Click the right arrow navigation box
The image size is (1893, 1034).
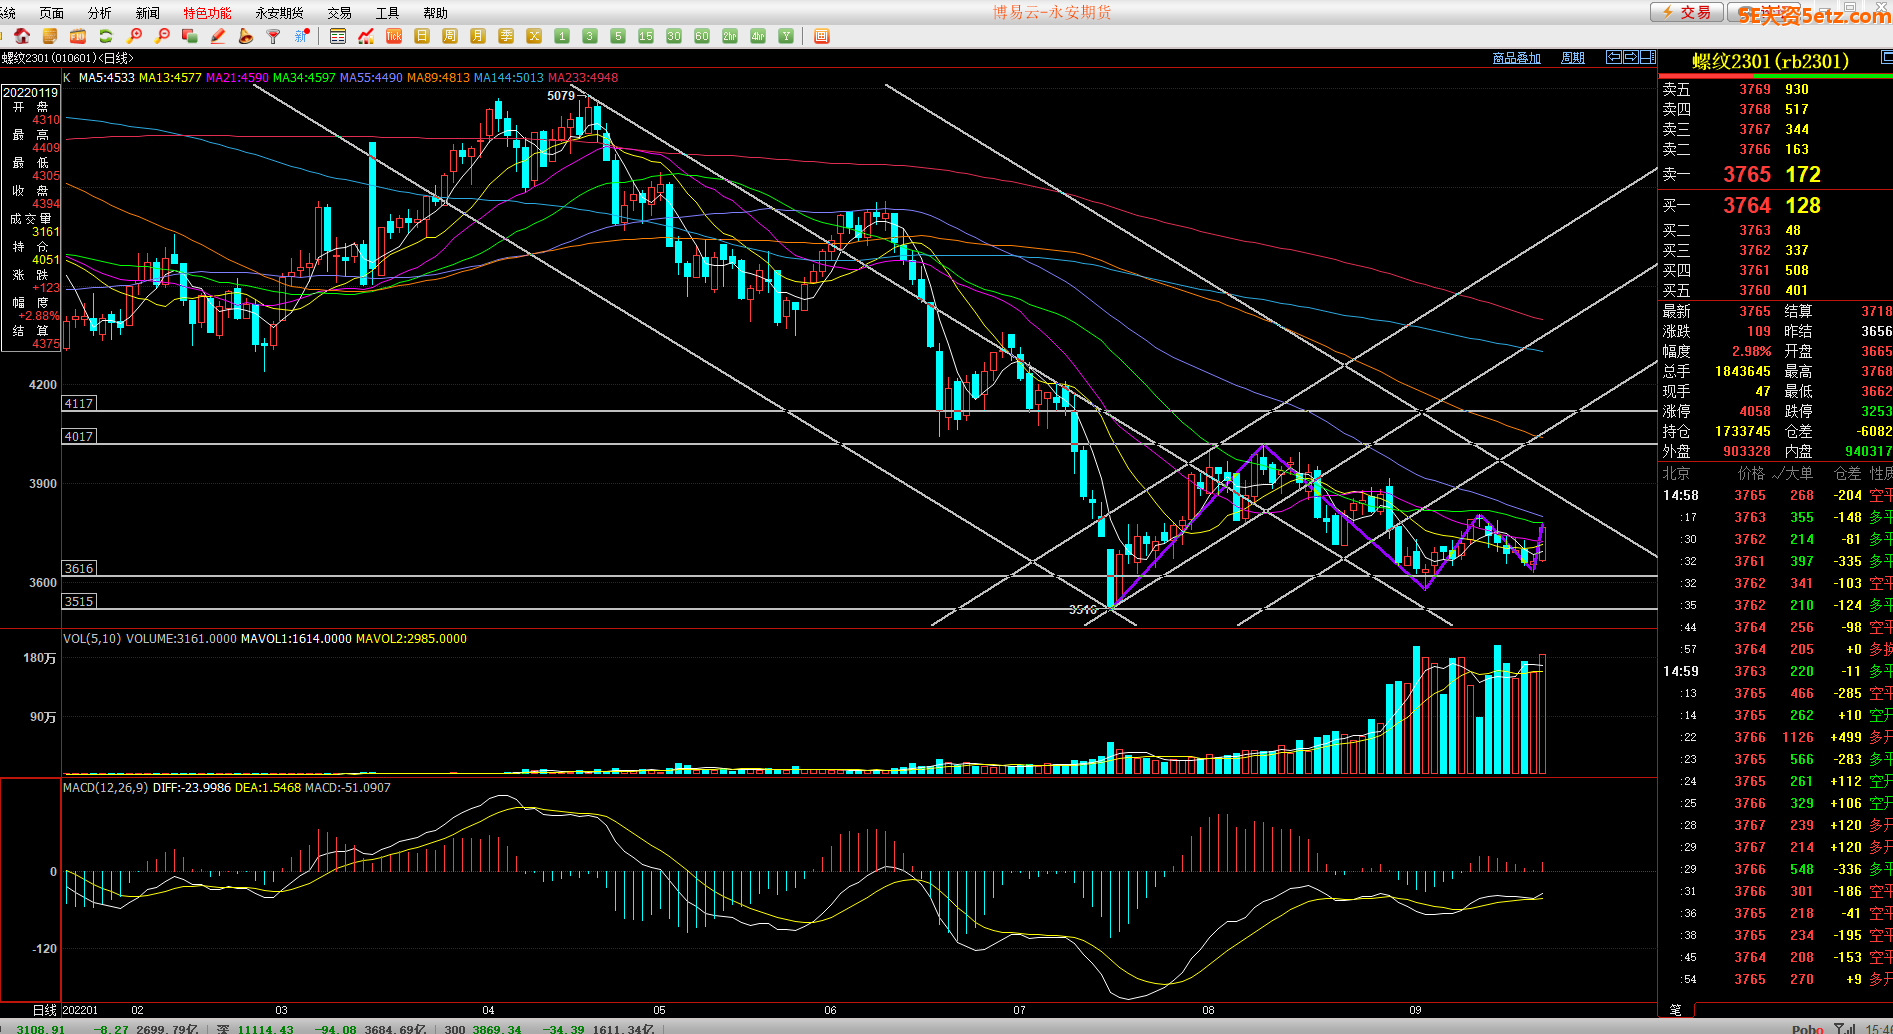coord(1631,57)
